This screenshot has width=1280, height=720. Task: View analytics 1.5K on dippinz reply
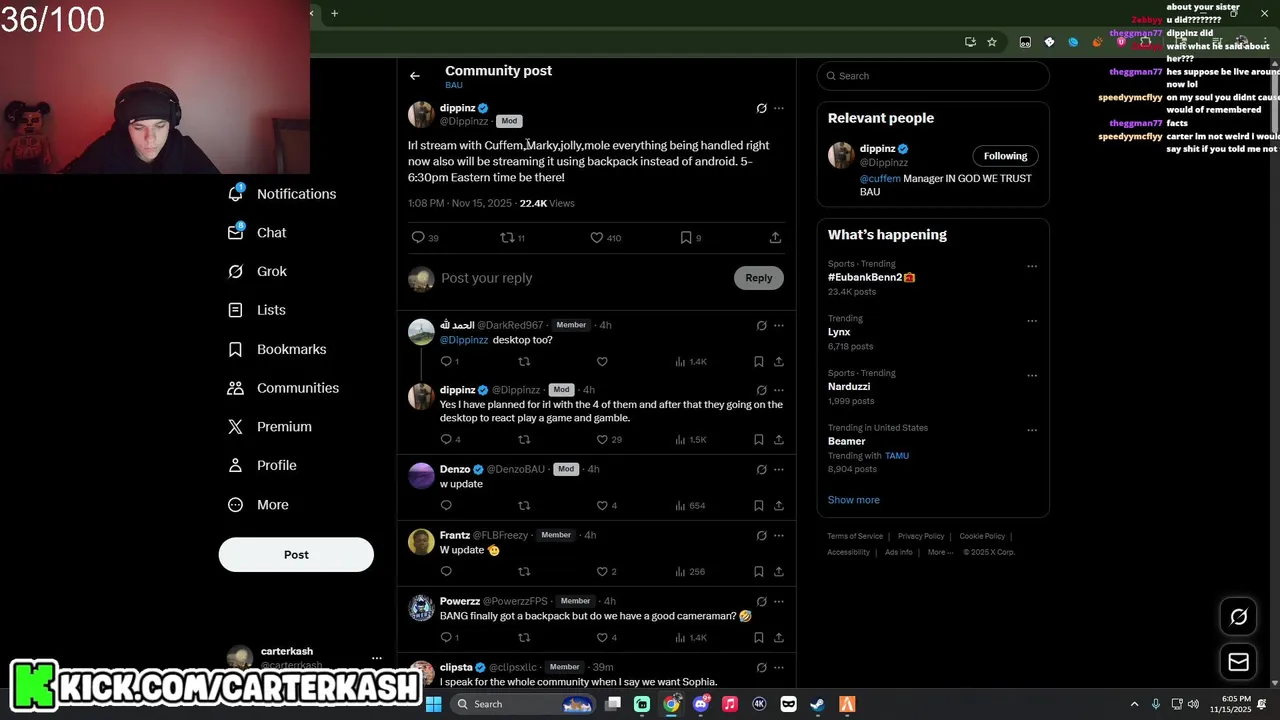tap(691, 440)
